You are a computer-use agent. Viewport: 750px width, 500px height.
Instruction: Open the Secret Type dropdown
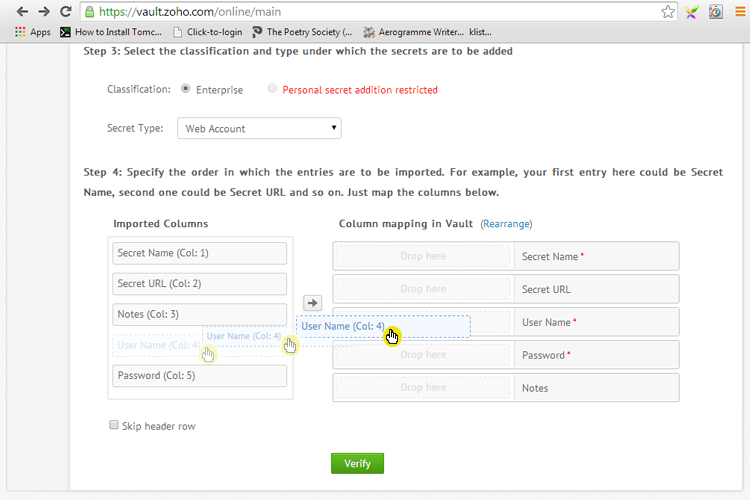pyautogui.click(x=259, y=128)
